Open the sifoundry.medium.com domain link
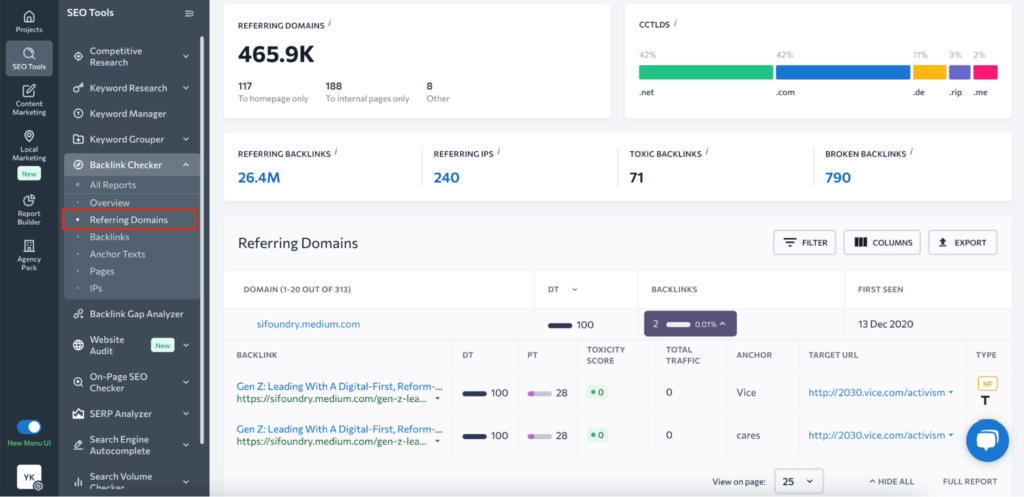This screenshot has height=497, width=1024. click(x=308, y=324)
